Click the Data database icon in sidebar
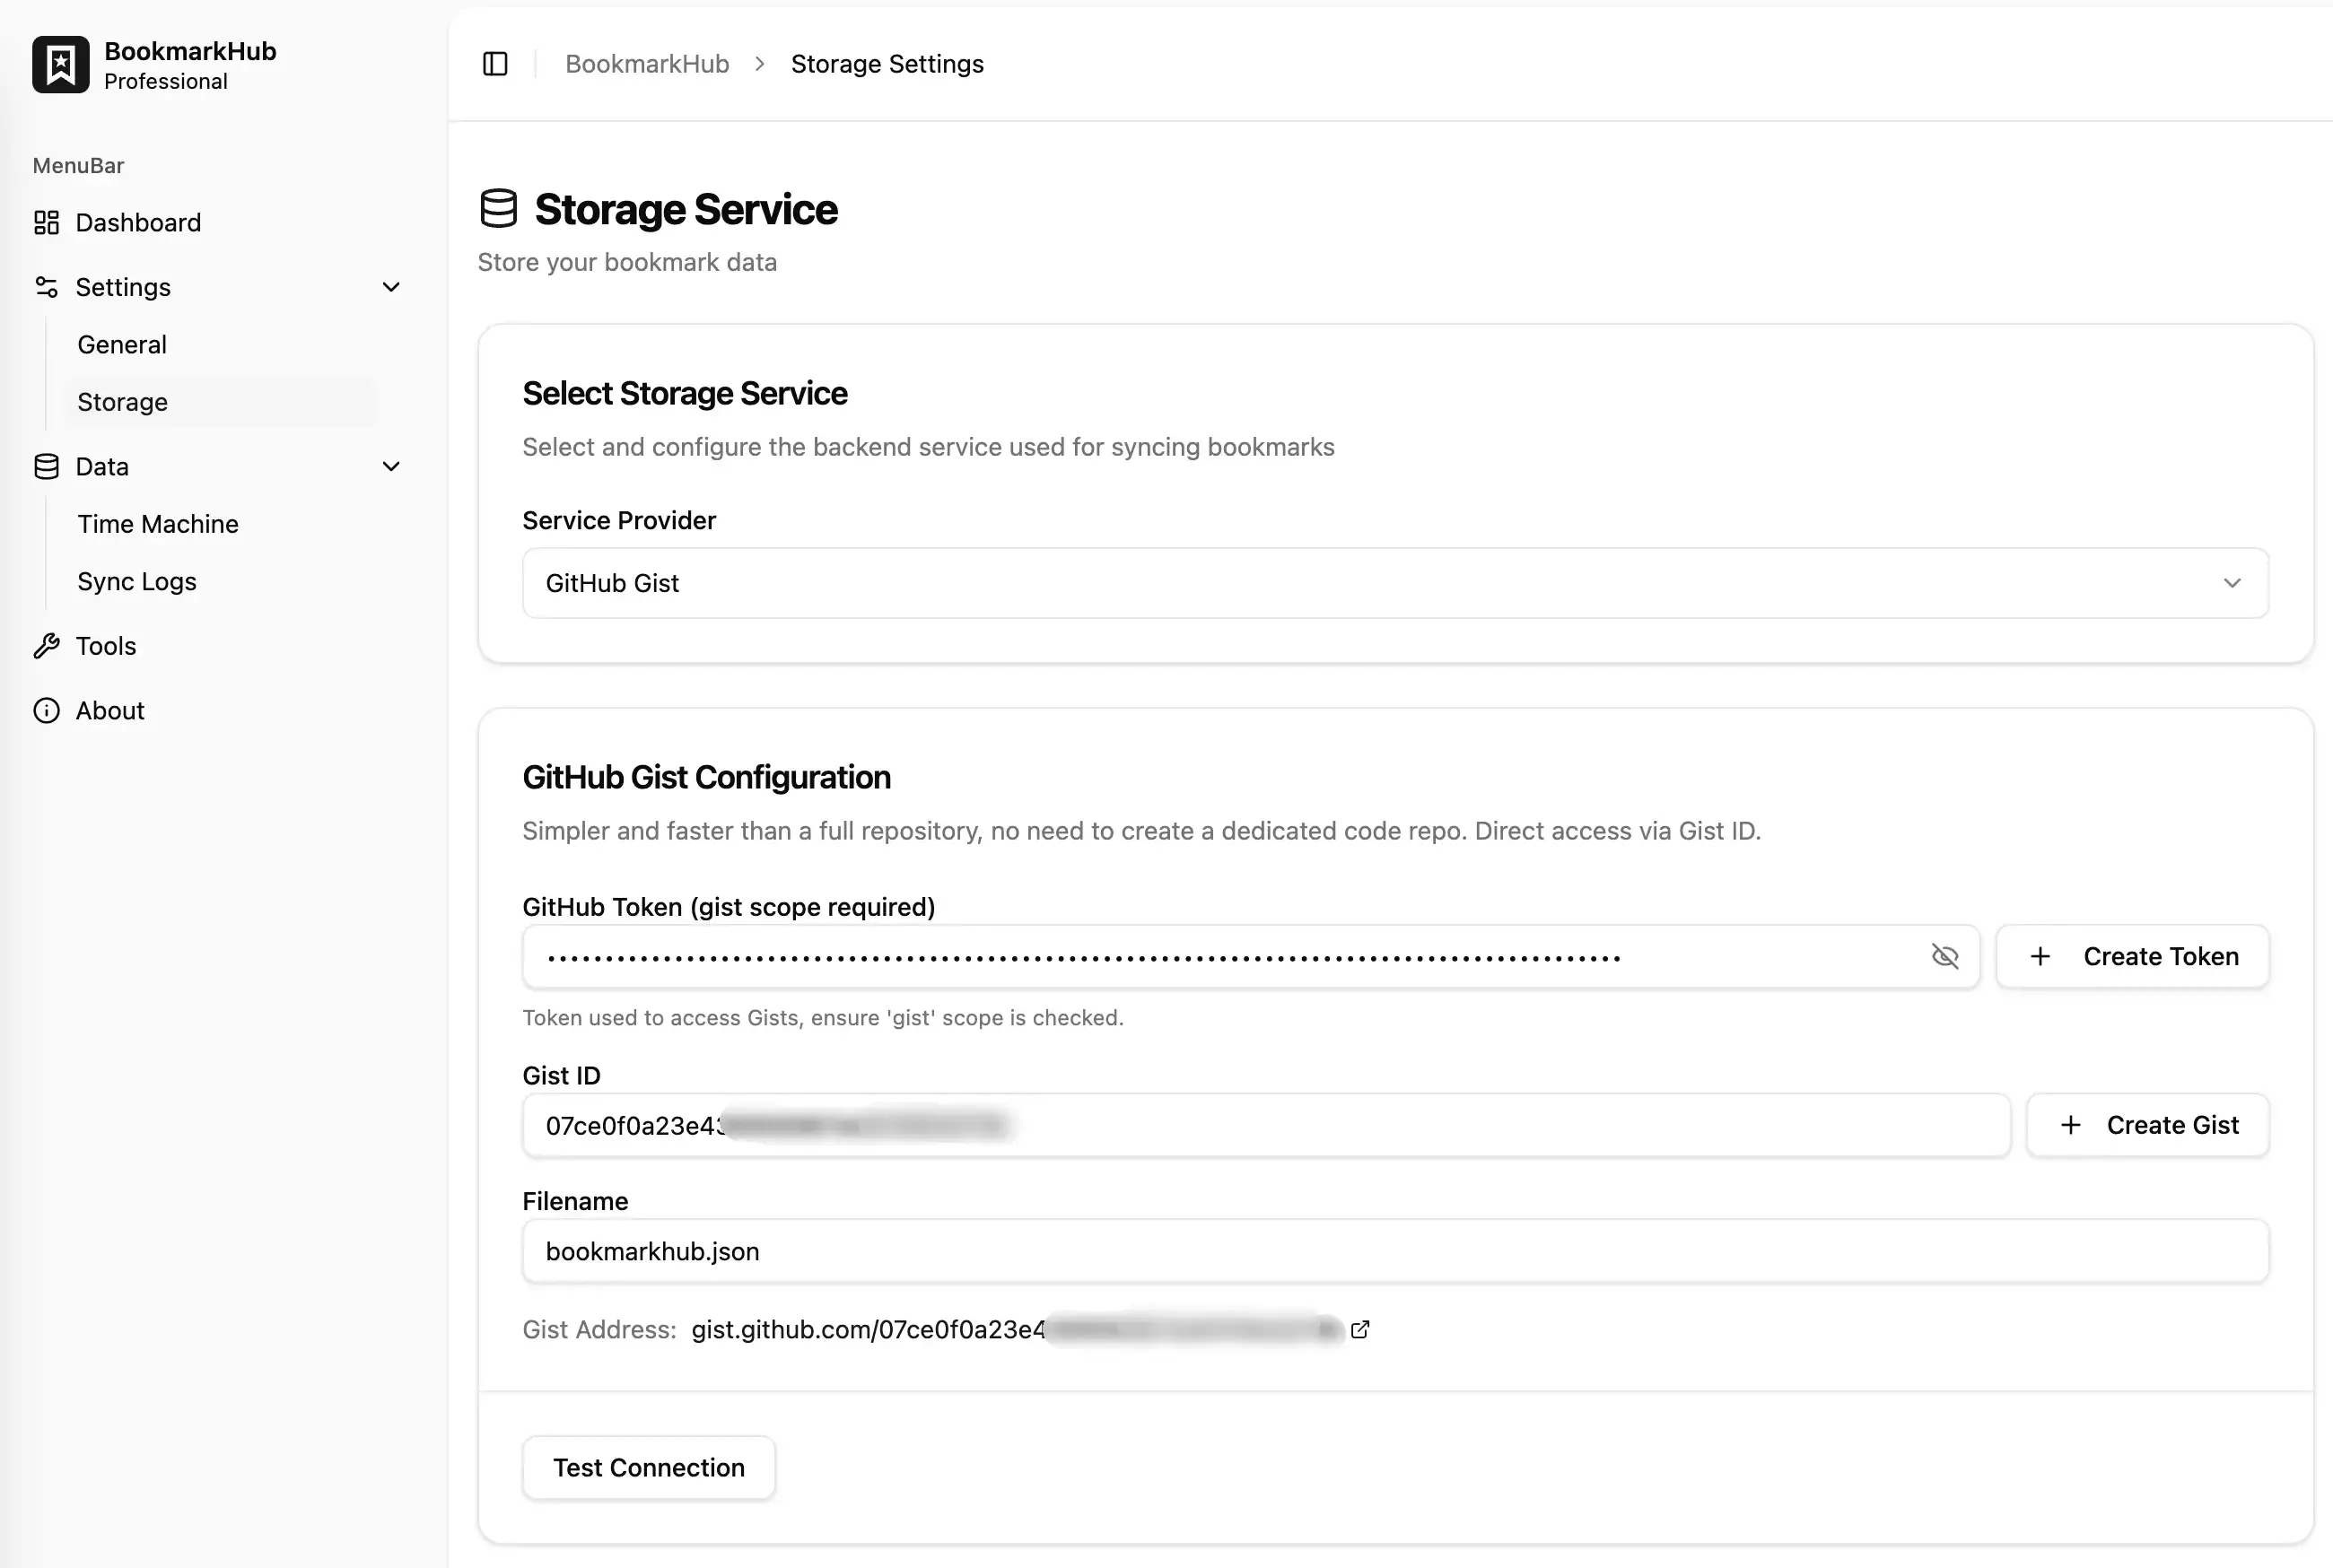The height and width of the screenshot is (1568, 2333). (x=46, y=466)
